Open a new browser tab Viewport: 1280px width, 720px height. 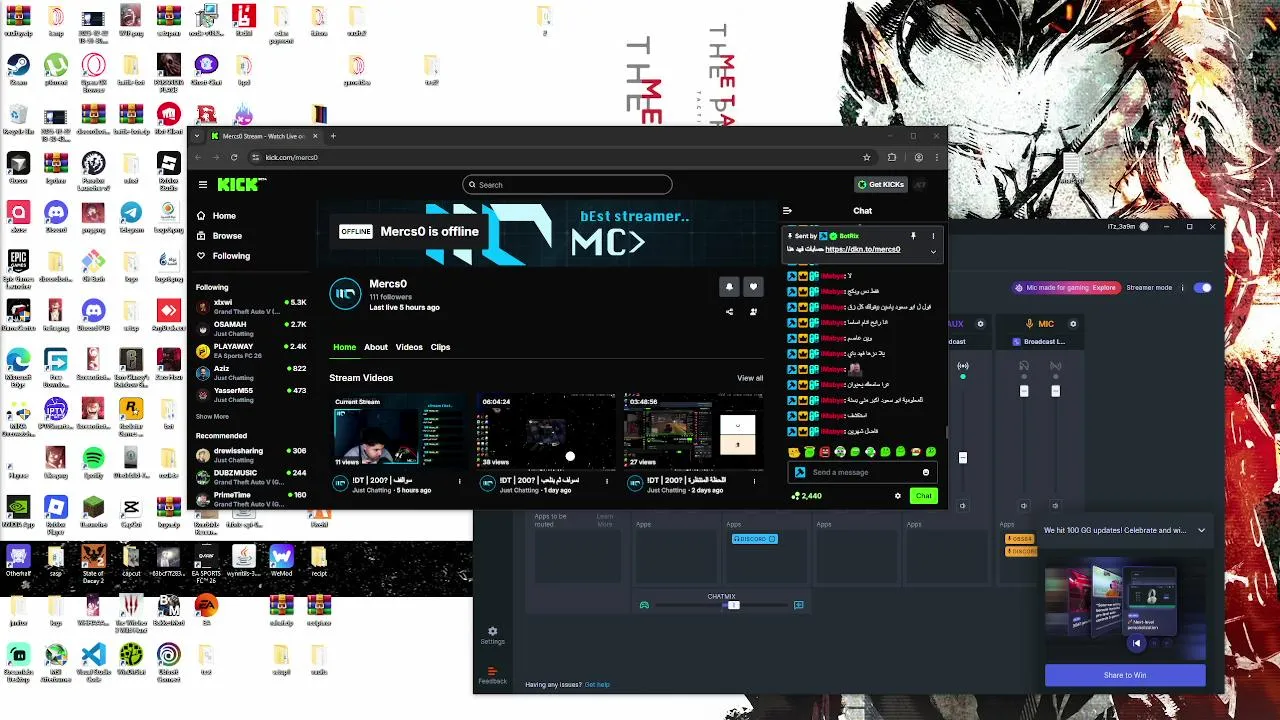pyautogui.click(x=333, y=136)
